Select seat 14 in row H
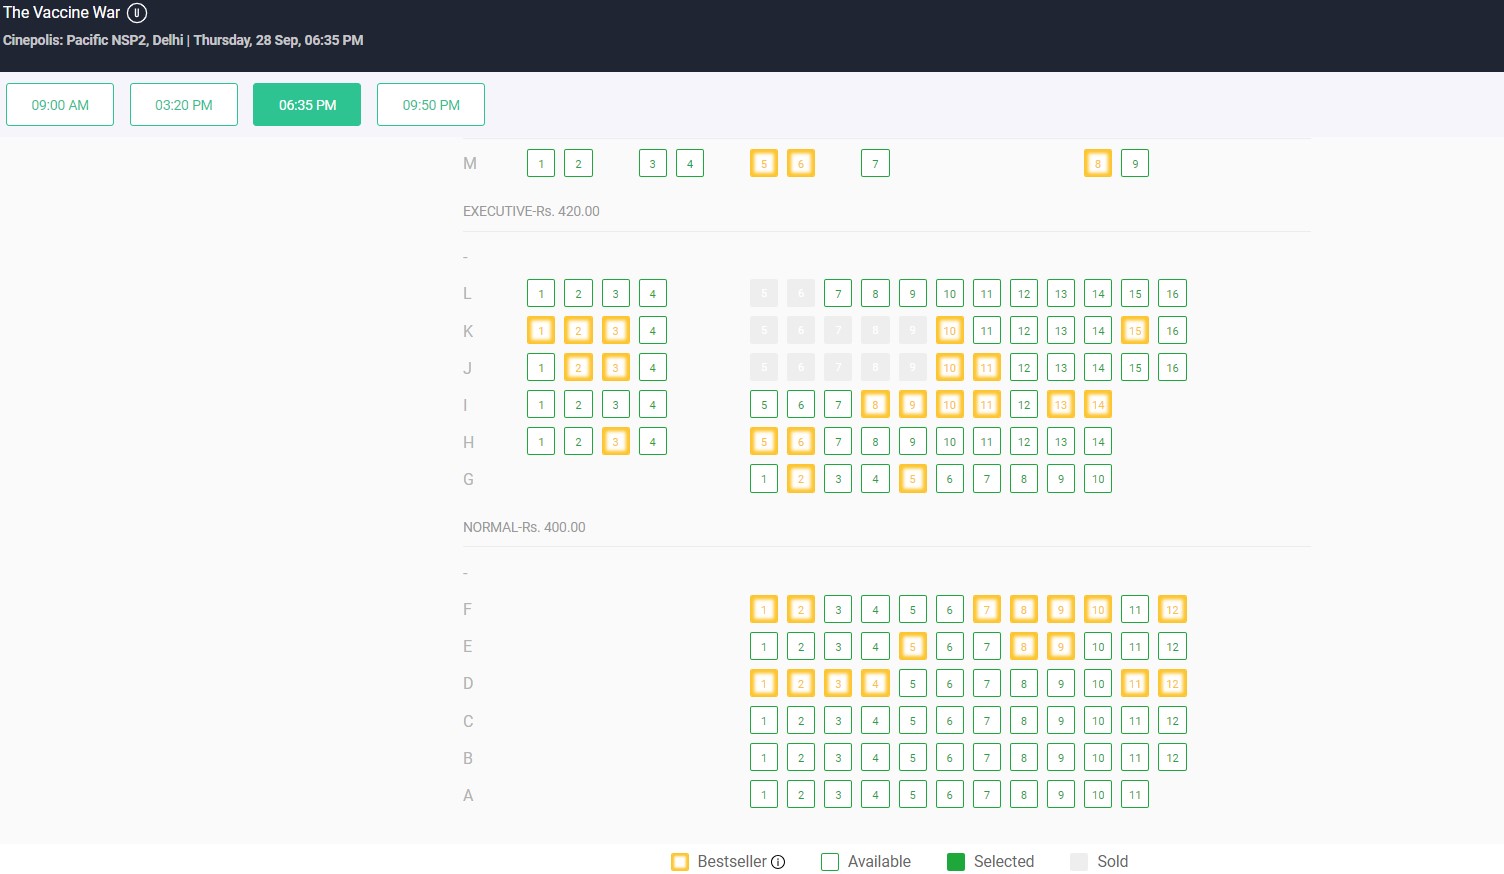Screen dimensions: 1504x874 [x=1098, y=442]
